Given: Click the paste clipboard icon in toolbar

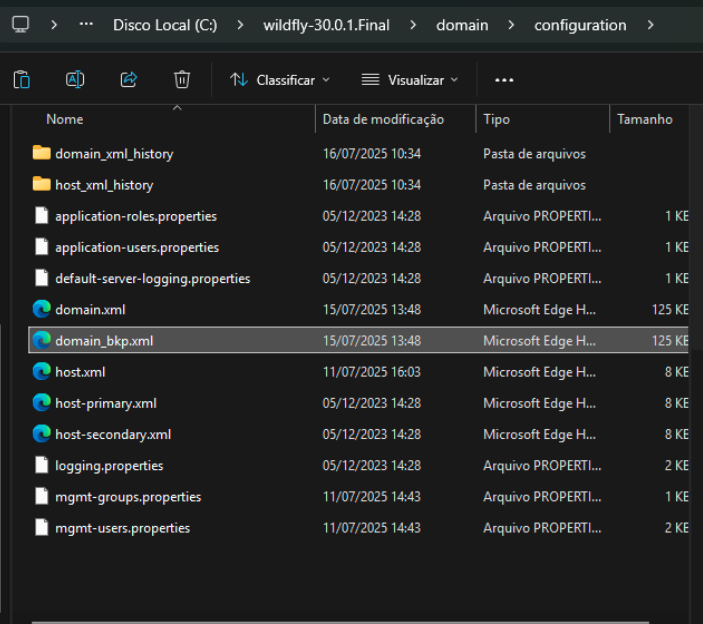Looking at the screenshot, I should 22,79.
